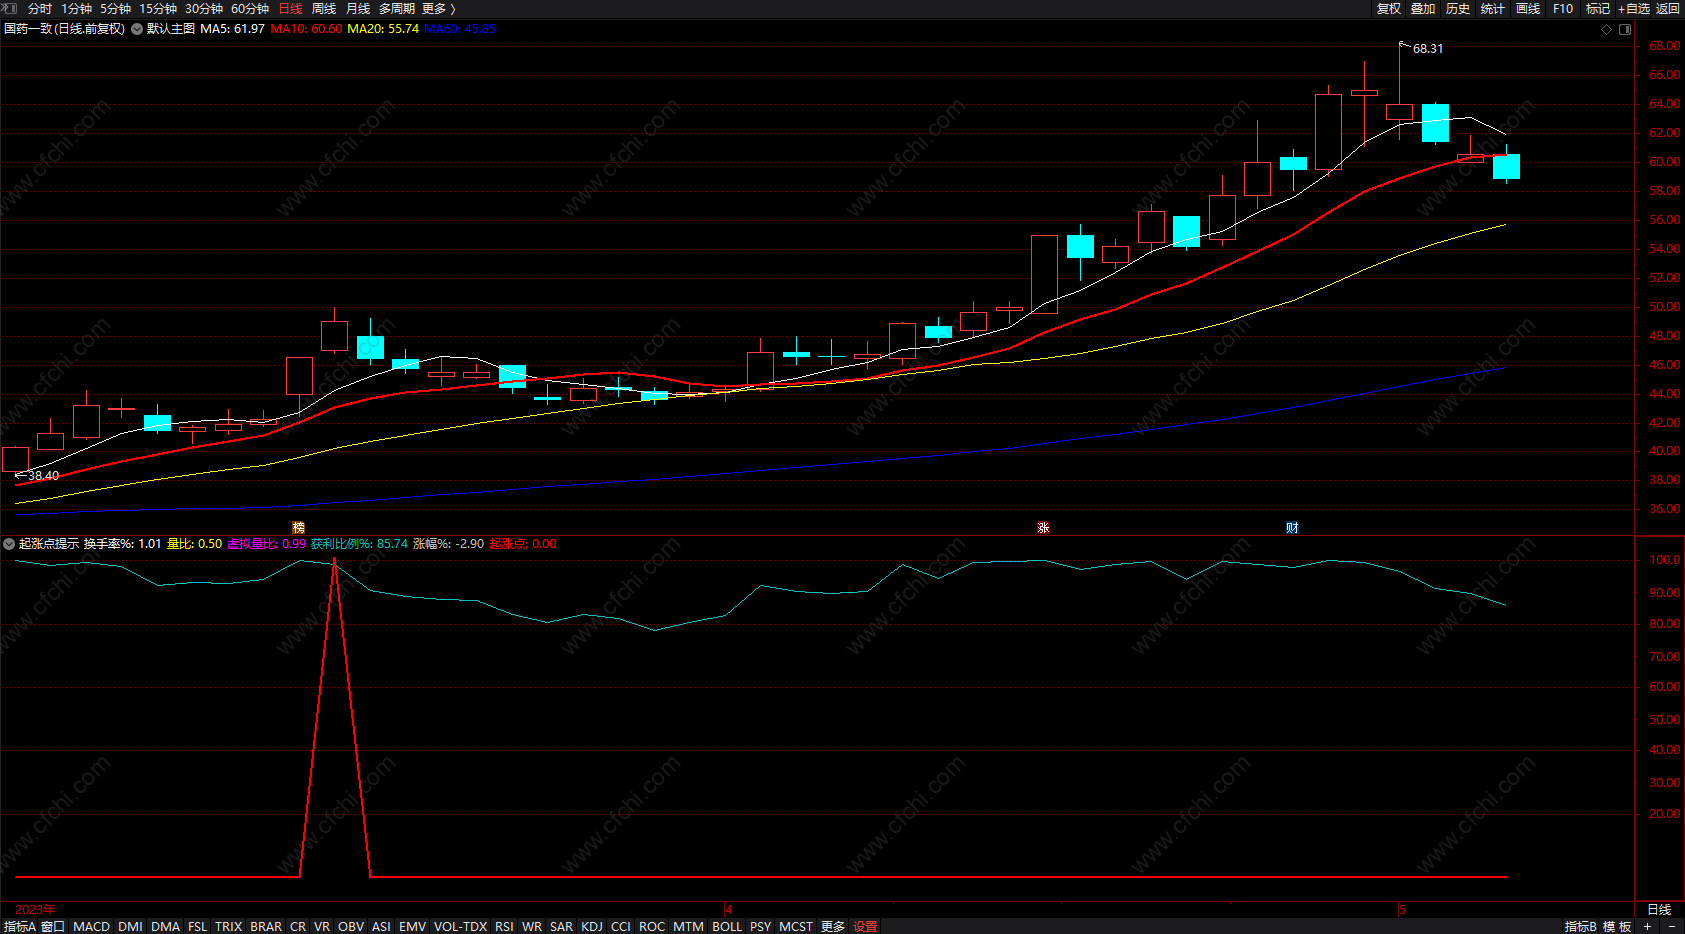Select the DMI indicator tab
The width and height of the screenshot is (1685, 934).
coord(130,926)
